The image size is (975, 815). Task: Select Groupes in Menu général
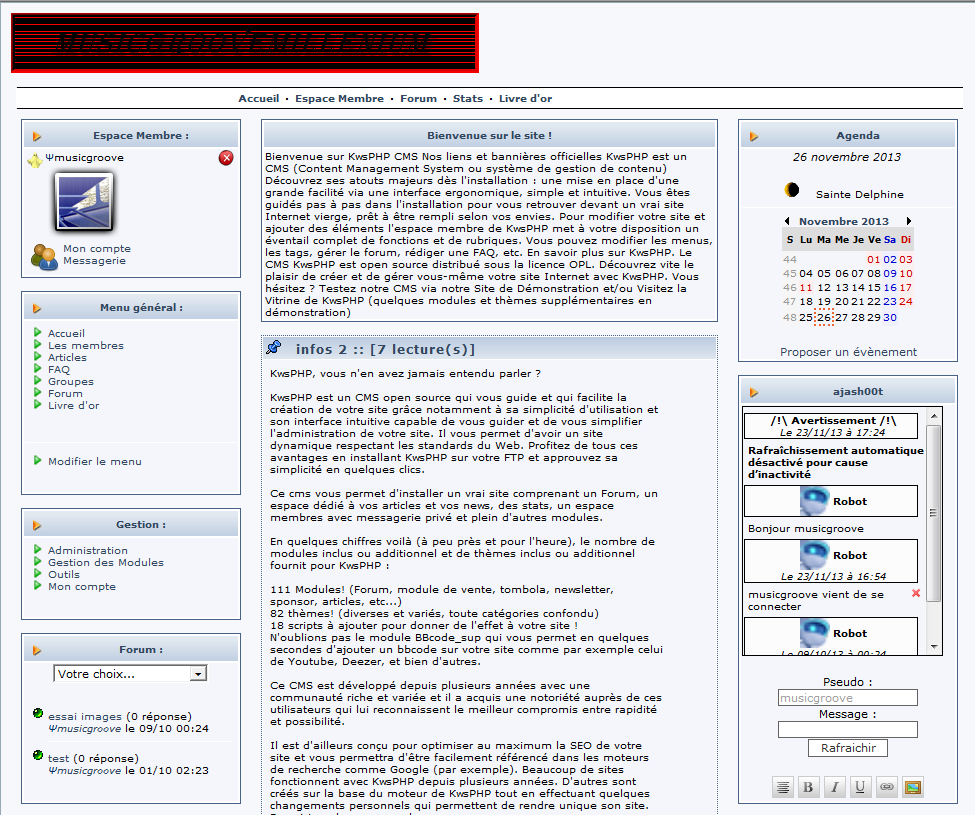(71, 381)
